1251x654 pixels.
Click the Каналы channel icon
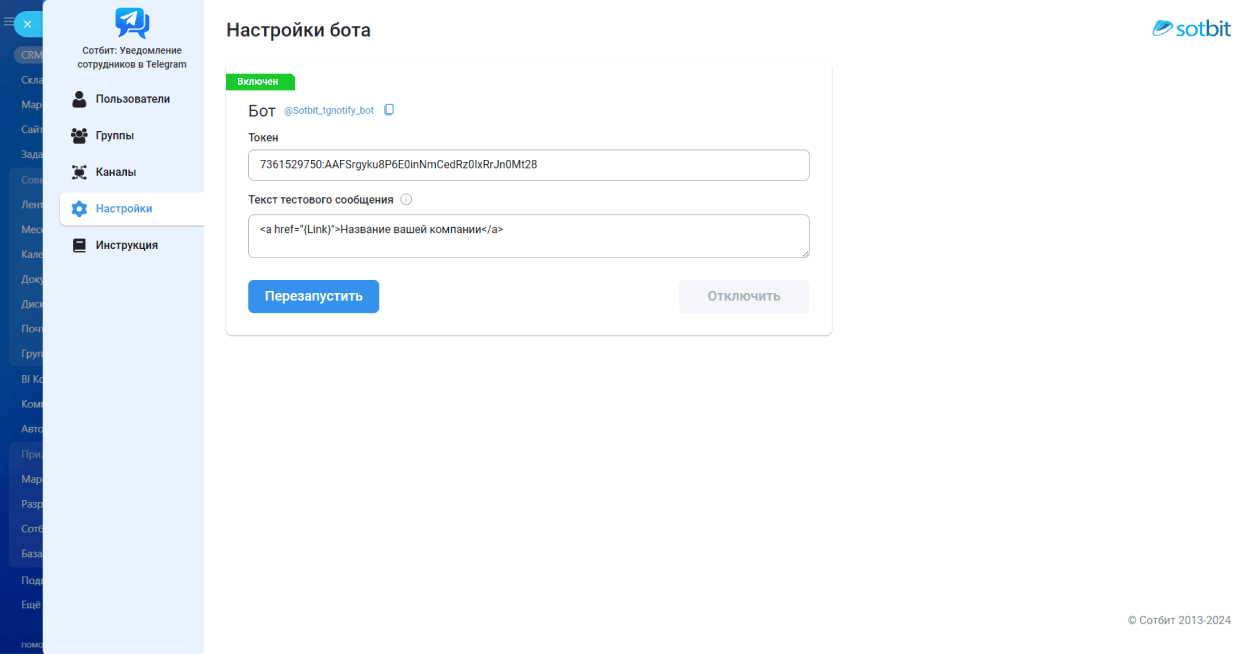click(x=80, y=172)
